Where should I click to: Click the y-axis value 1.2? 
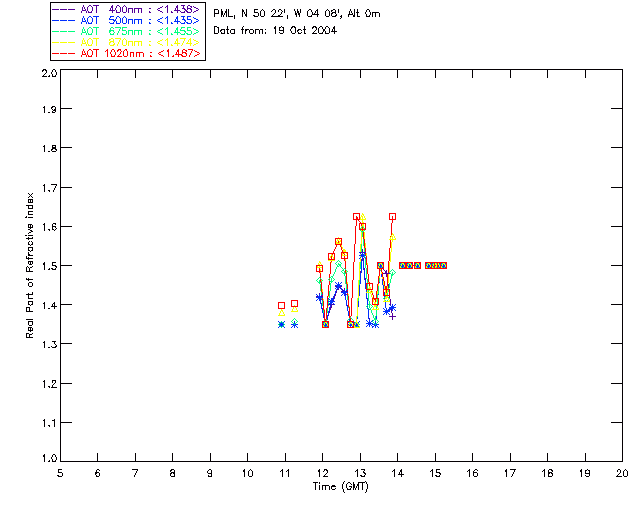[x=49, y=384]
